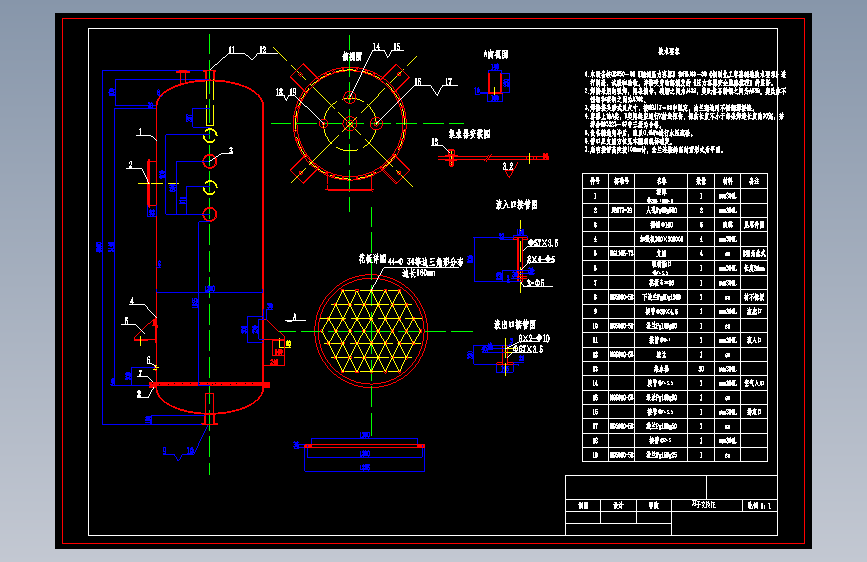The image size is (867, 562).
Task: Click the center nozzle circle of the top view
Action: (349, 124)
